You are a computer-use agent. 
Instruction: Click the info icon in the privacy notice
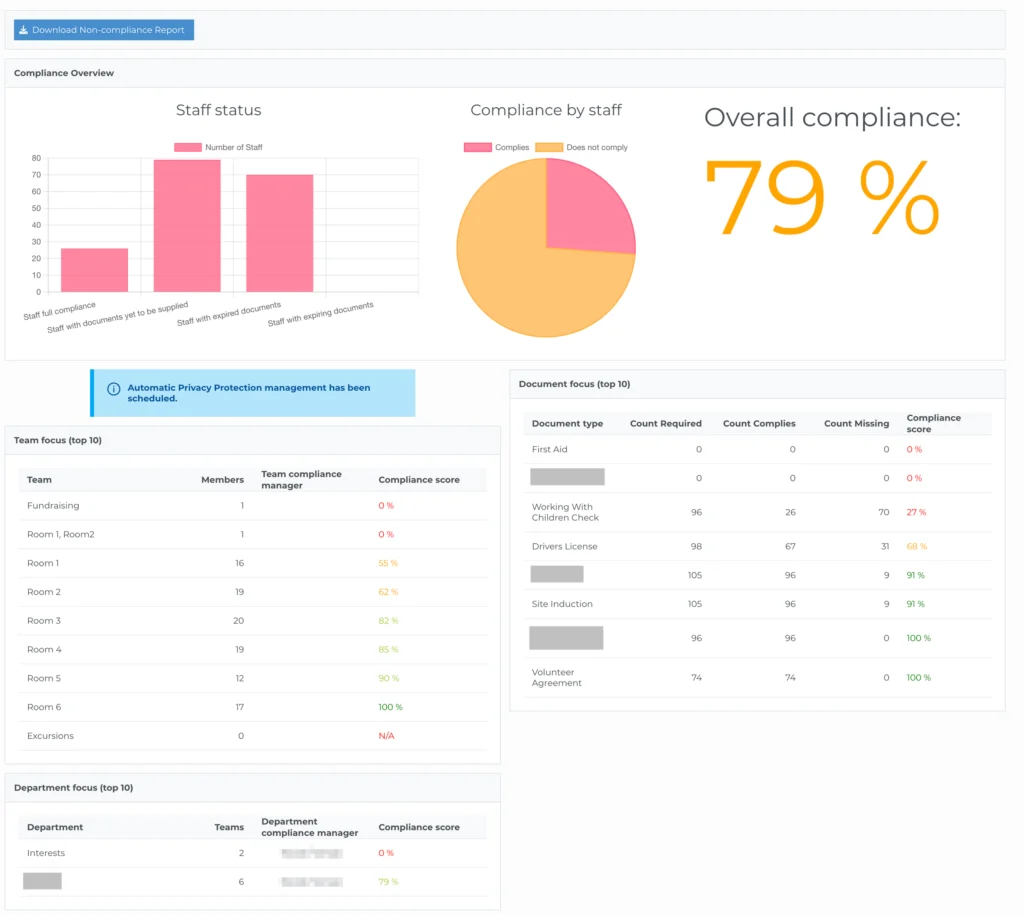tap(113, 388)
